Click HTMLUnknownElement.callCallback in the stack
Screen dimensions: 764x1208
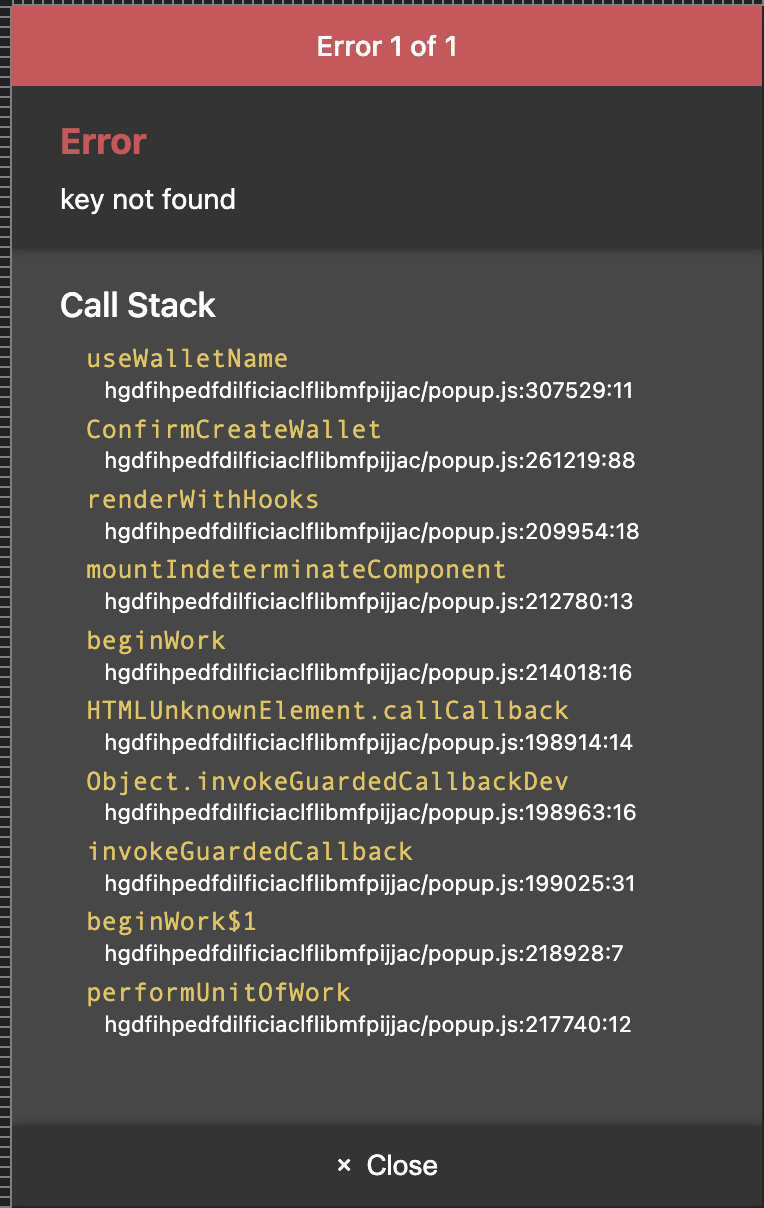pos(327,710)
